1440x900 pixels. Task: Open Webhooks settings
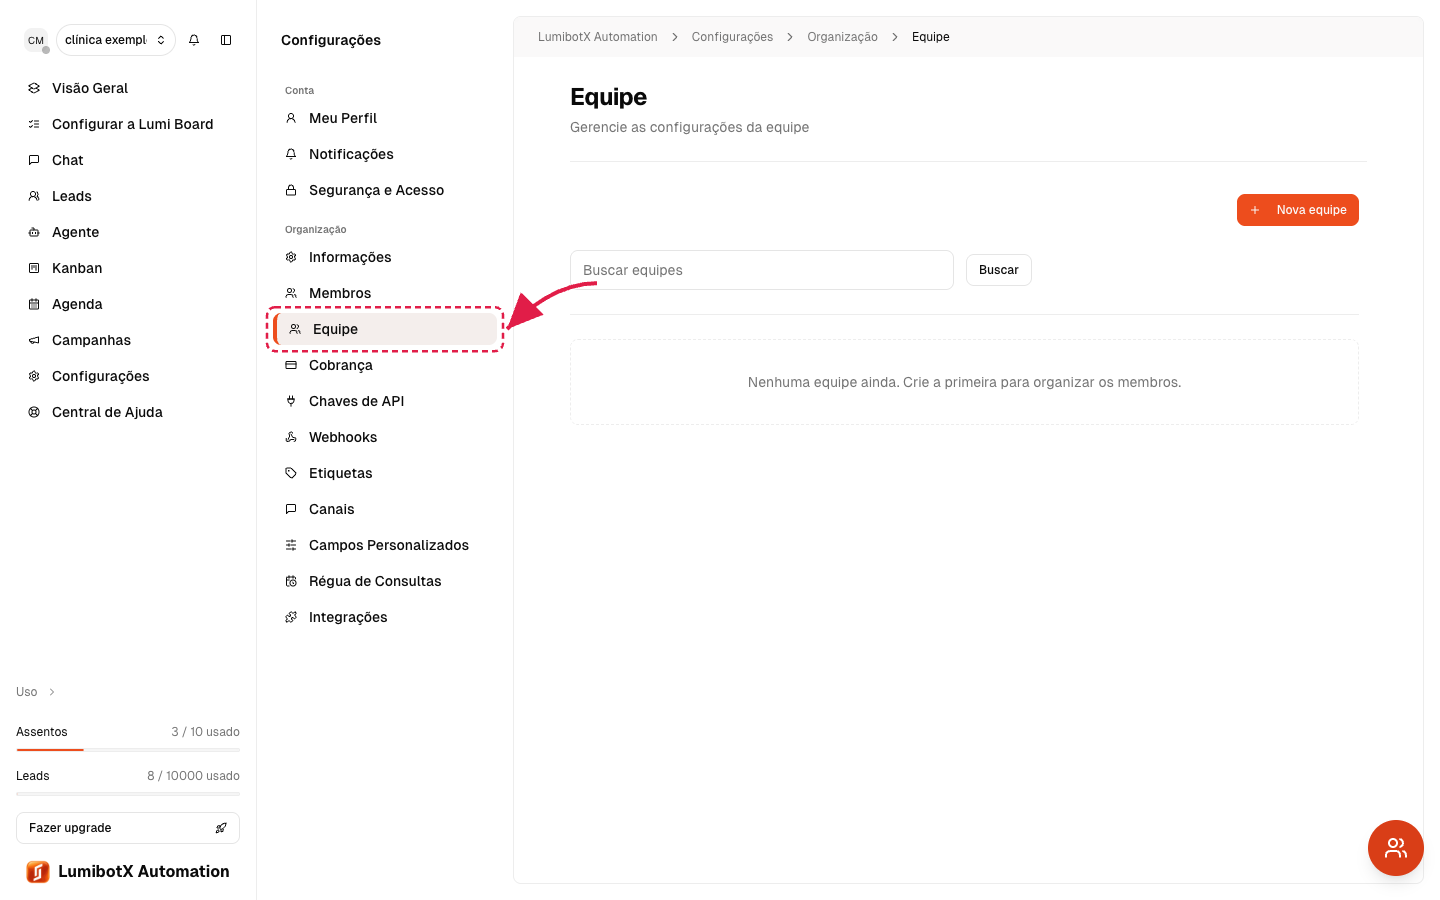[385, 437]
